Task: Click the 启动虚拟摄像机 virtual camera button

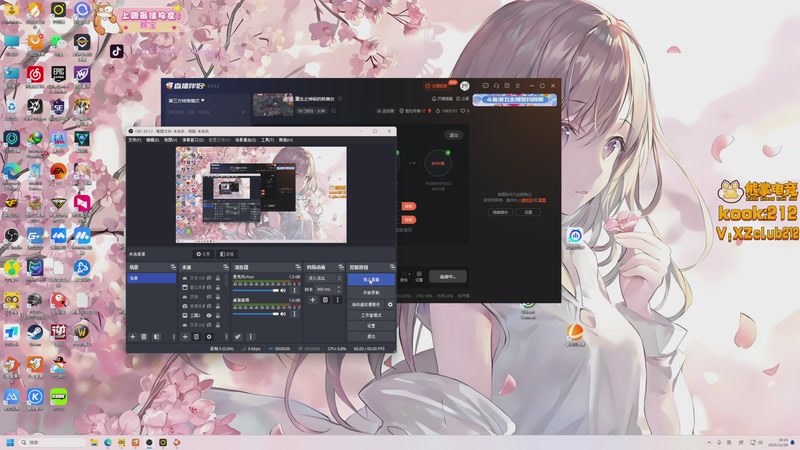Action: 367,305
